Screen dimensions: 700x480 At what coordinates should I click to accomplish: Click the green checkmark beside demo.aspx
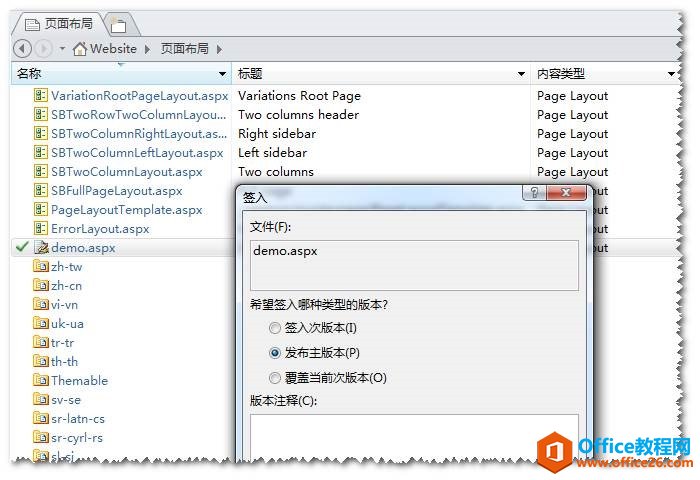(21, 247)
